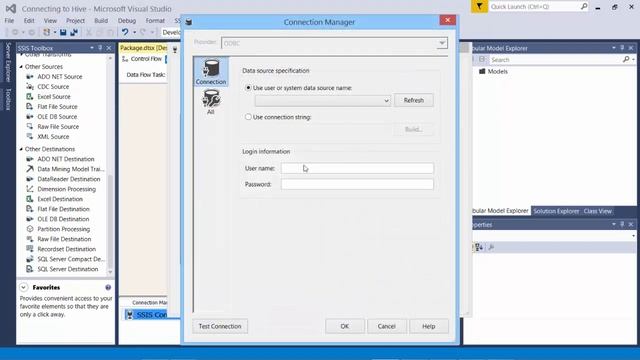Screen dimensions: 640x360
Task: Open the Tabular Model Explorer window options dropdown
Action: (x=613, y=48)
